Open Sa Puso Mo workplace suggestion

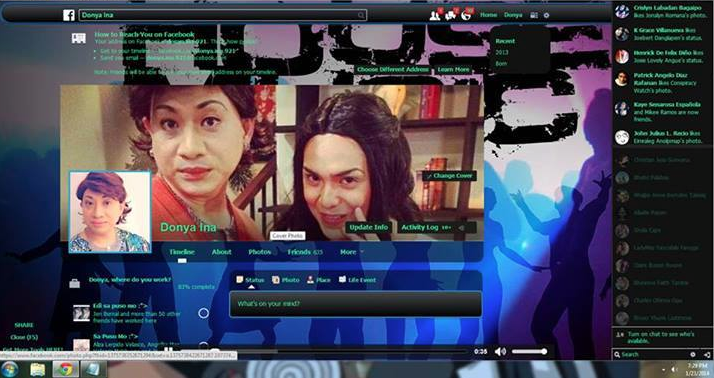coord(115,336)
